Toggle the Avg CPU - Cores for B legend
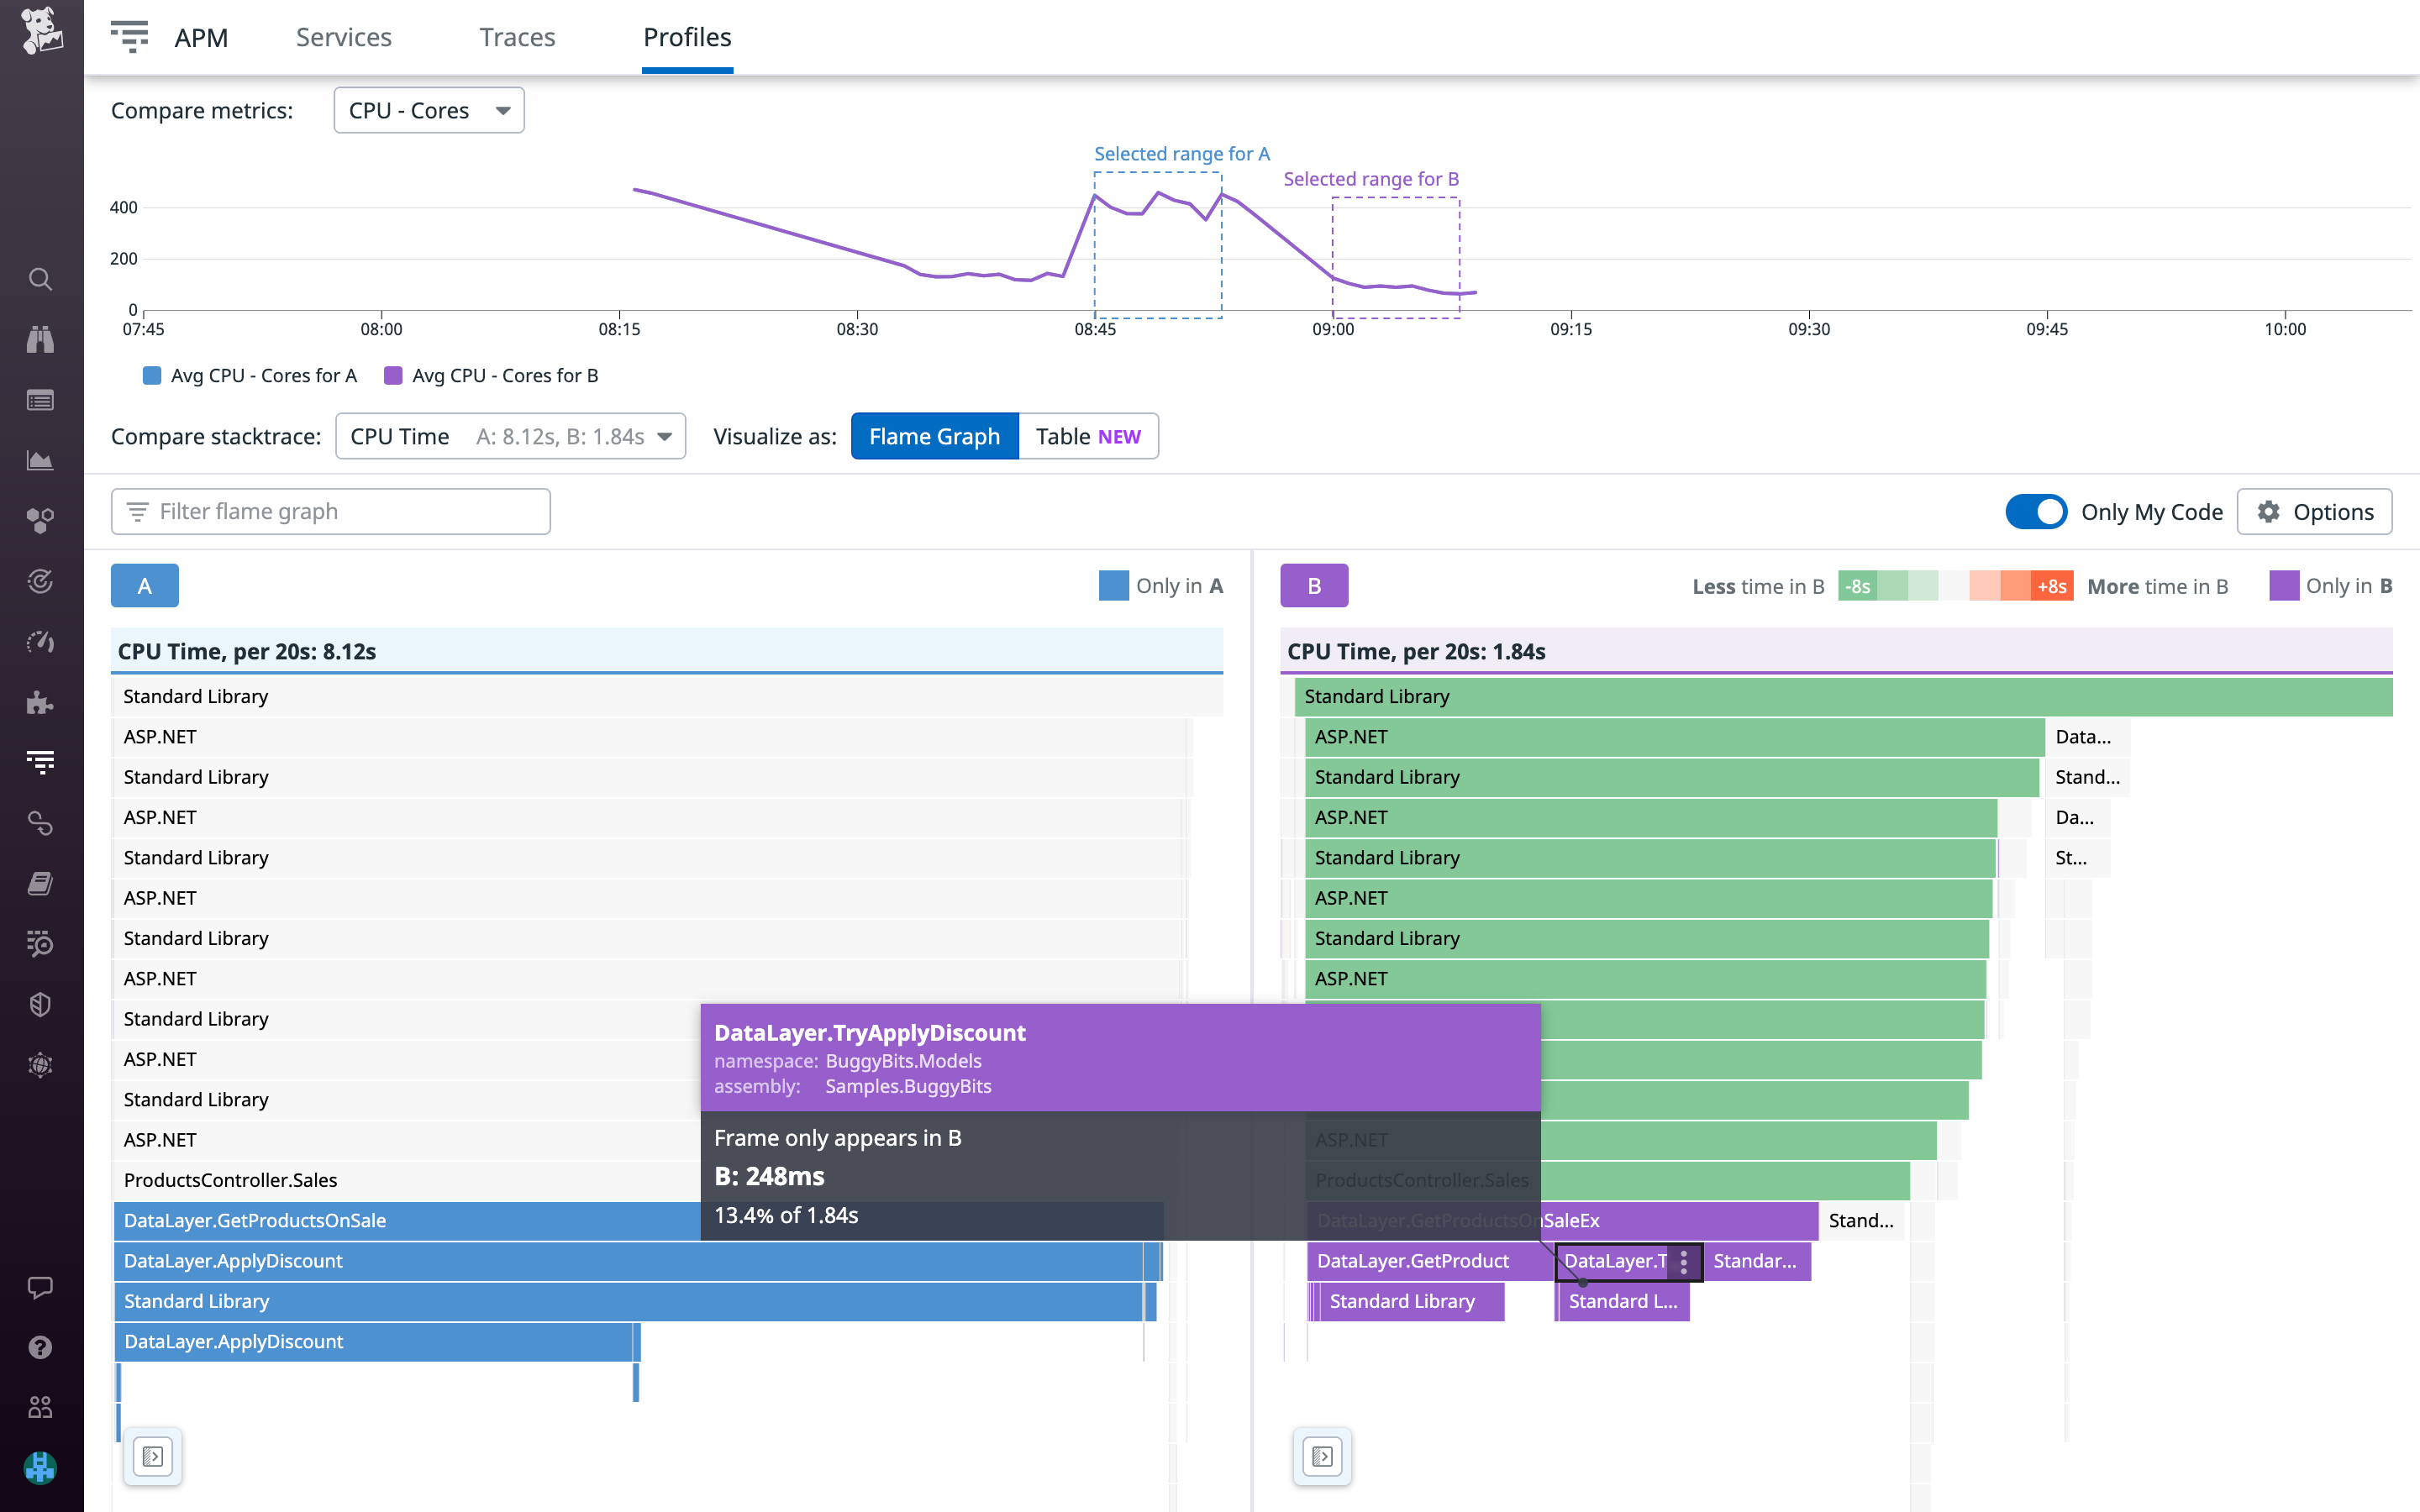 [490, 375]
